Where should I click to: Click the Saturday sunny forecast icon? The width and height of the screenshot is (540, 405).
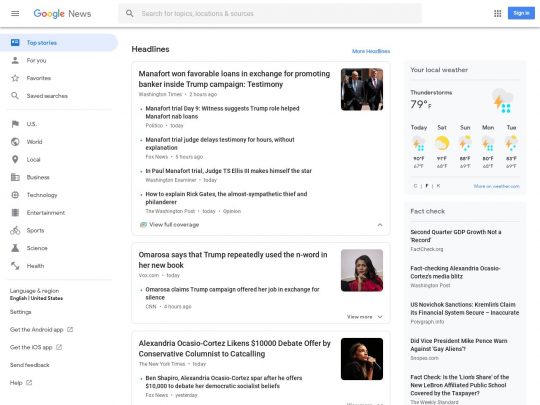(x=442, y=143)
